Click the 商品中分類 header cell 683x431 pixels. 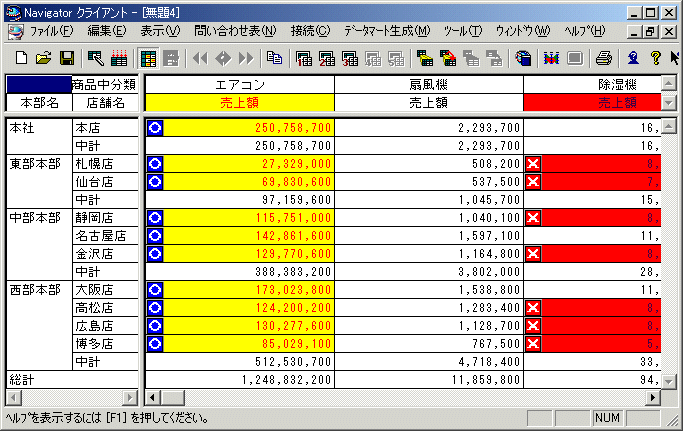coord(105,85)
